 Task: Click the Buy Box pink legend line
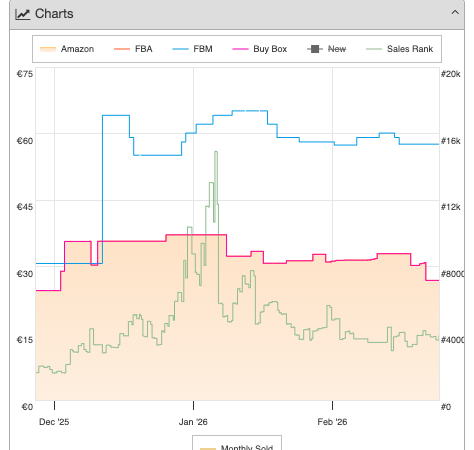click(x=240, y=49)
